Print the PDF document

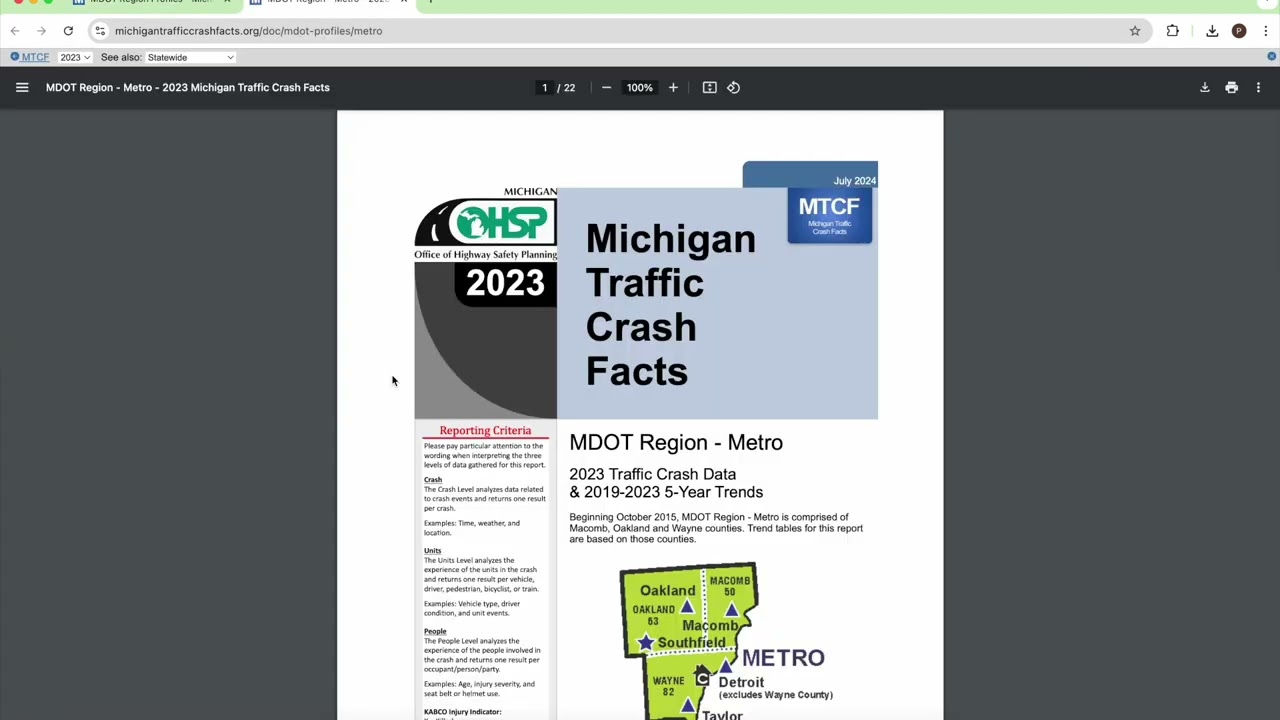point(1232,88)
